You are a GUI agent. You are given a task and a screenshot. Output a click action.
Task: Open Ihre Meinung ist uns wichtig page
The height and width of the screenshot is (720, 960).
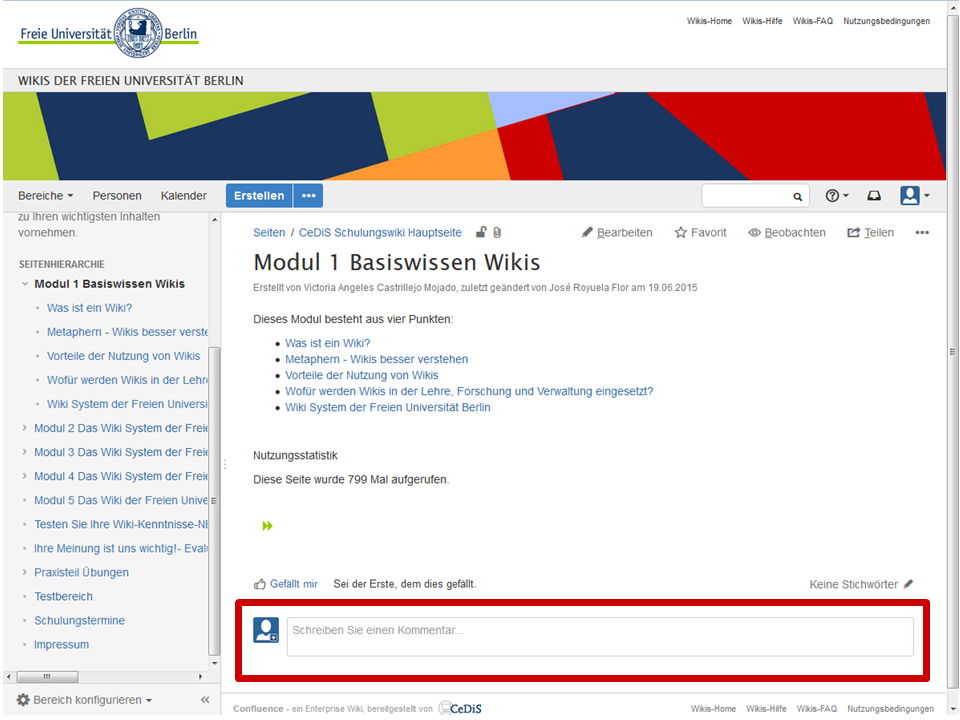pyautogui.click(x=121, y=548)
